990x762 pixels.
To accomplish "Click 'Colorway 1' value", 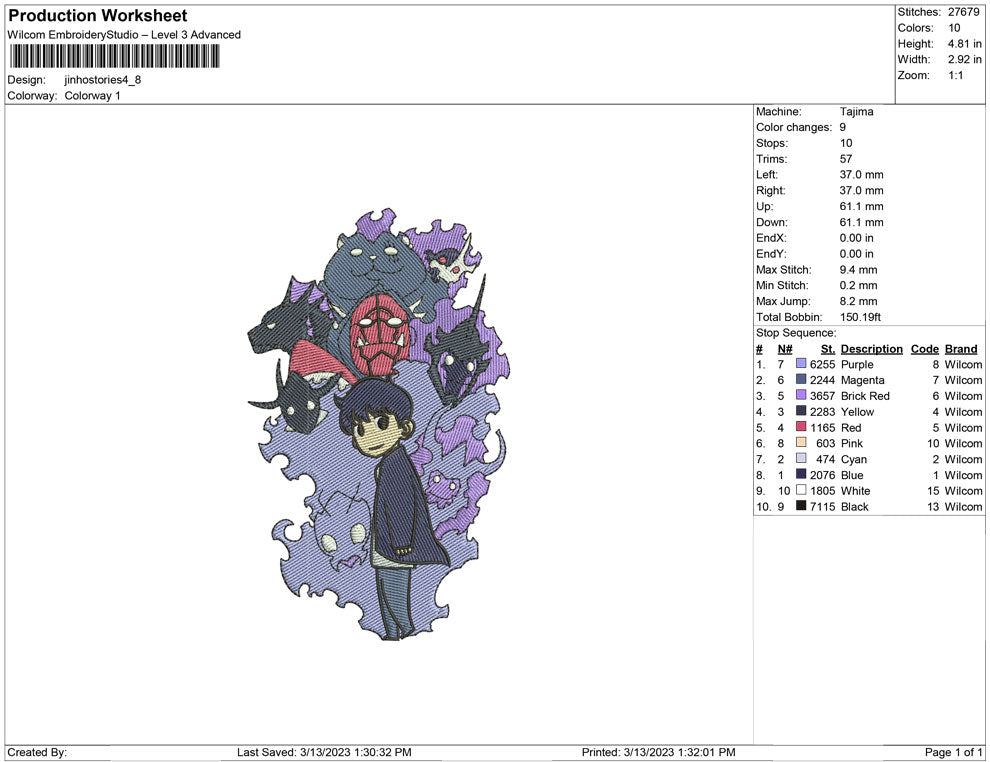I will click(x=92, y=95).
